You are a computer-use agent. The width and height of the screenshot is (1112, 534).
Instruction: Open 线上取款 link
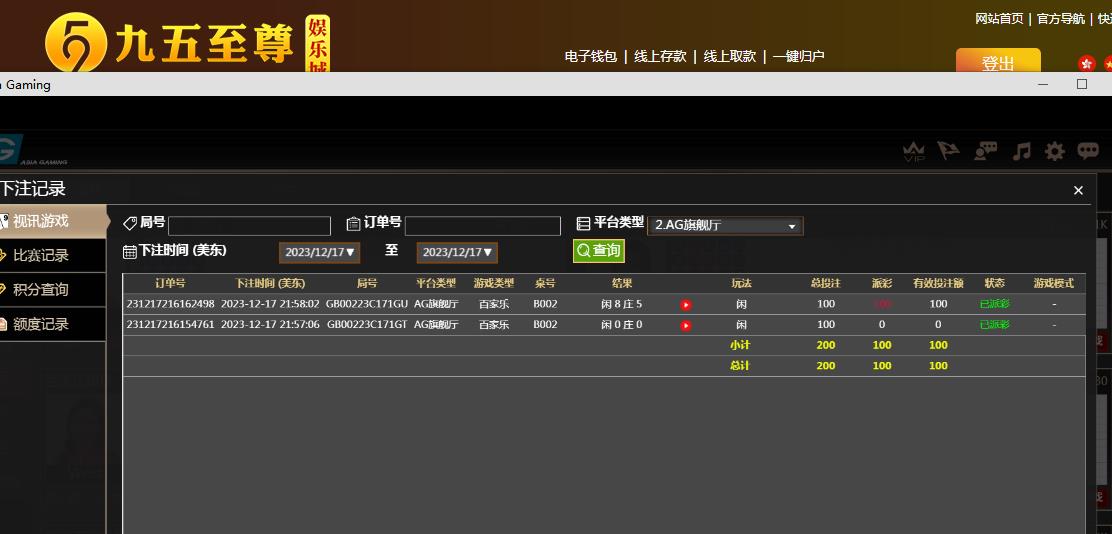coord(730,57)
